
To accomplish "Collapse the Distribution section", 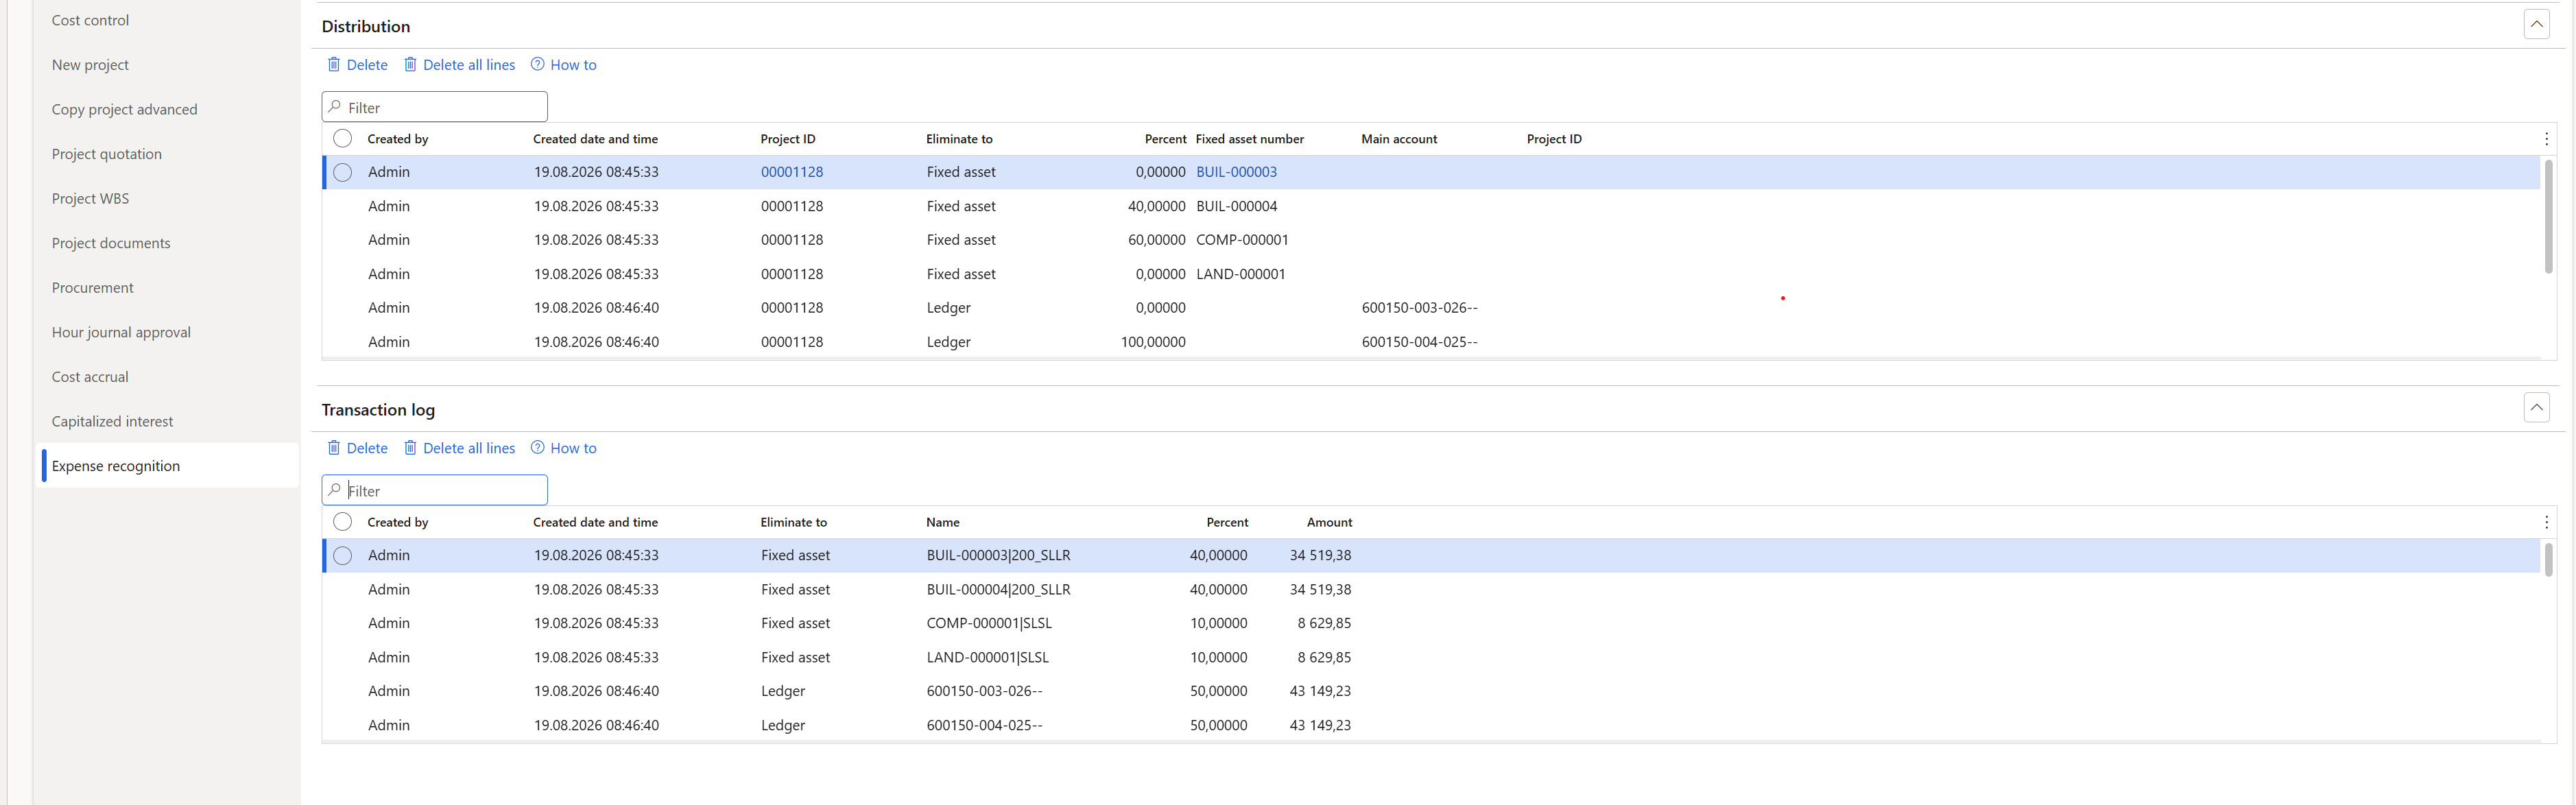I will click(x=2536, y=24).
